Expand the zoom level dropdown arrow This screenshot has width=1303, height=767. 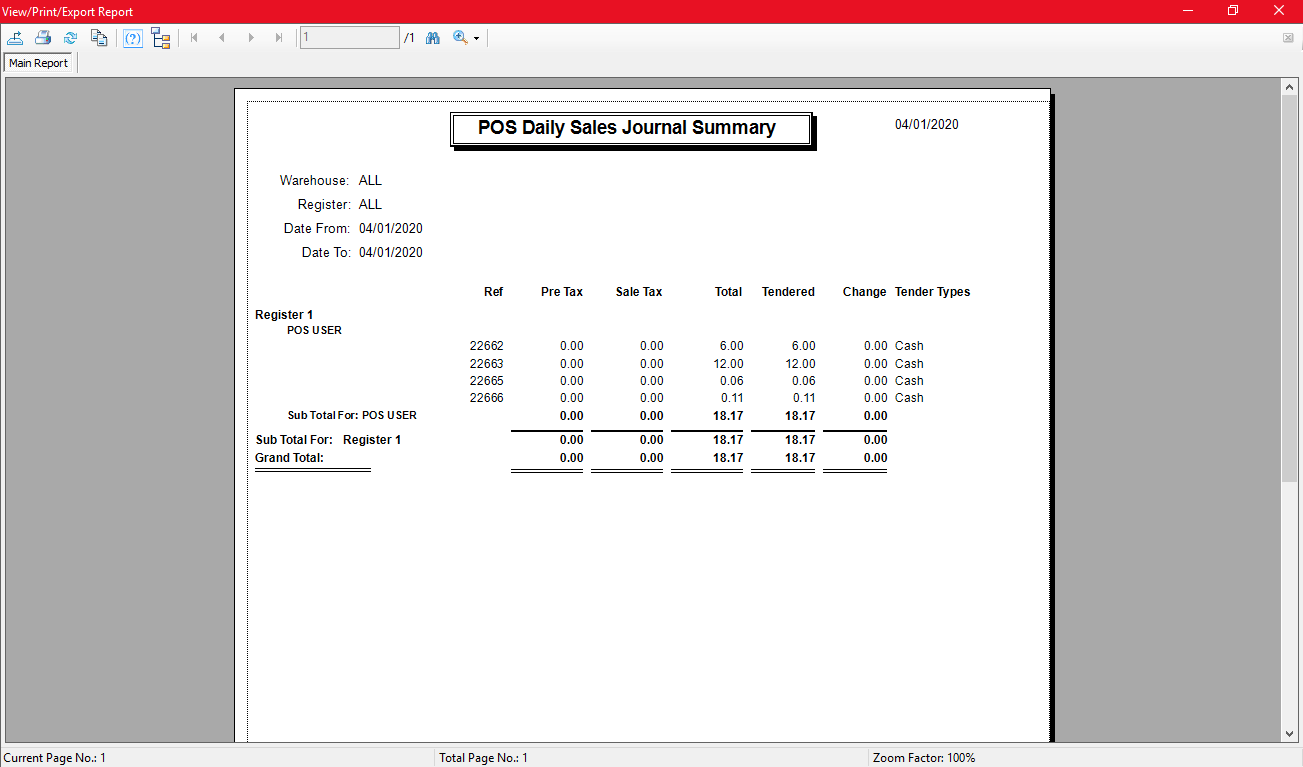pyautogui.click(x=477, y=39)
